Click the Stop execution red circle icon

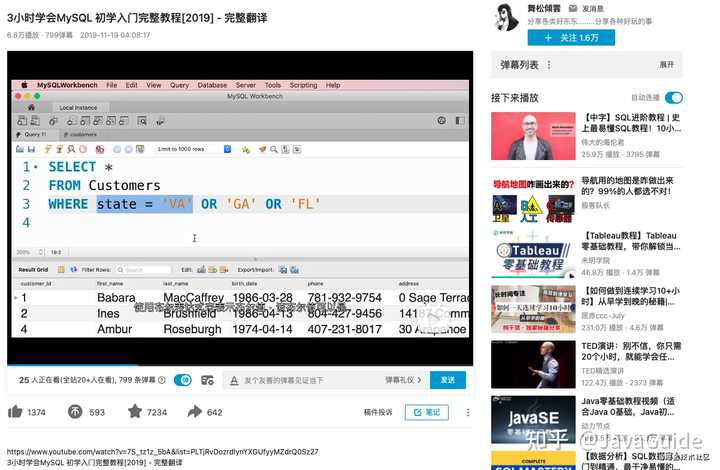83,149
